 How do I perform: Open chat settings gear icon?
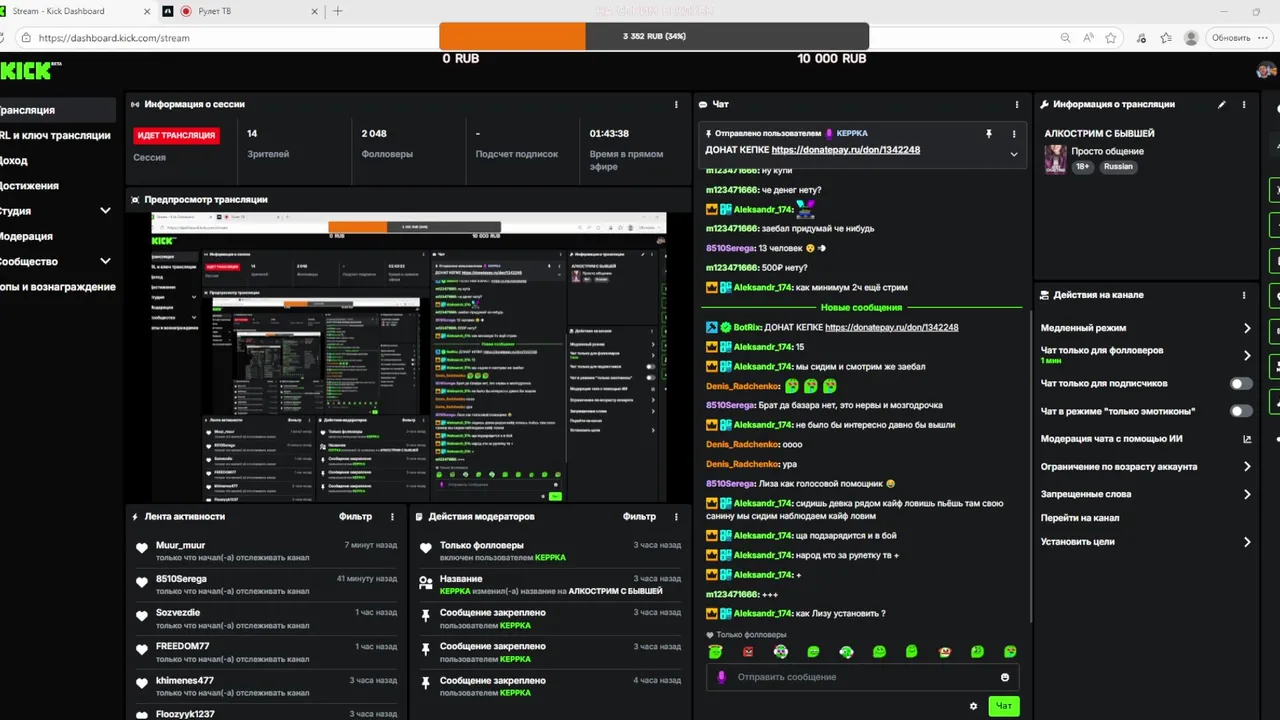973,706
